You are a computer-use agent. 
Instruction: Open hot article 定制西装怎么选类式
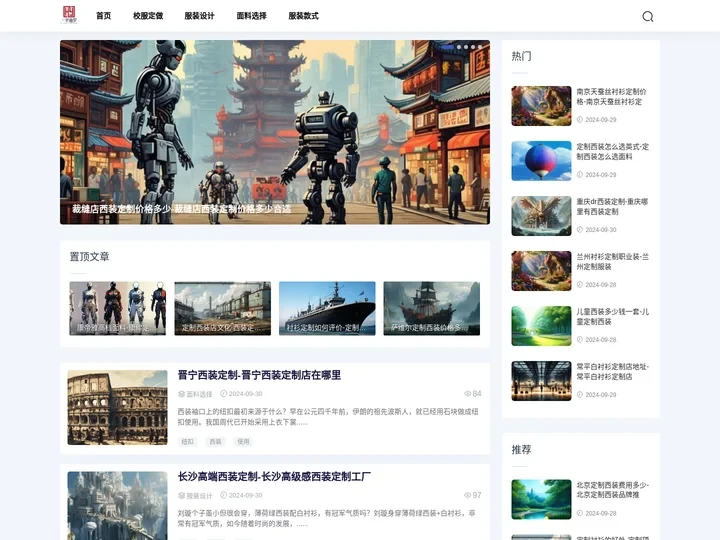coord(613,152)
